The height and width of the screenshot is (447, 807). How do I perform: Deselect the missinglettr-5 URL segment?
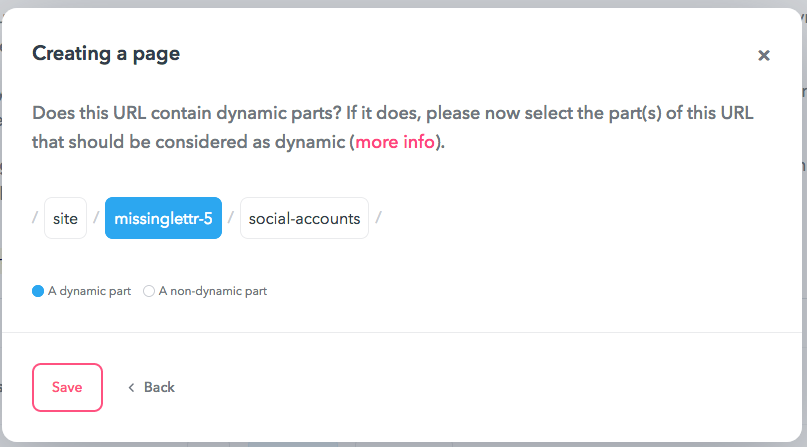pyautogui.click(x=163, y=218)
